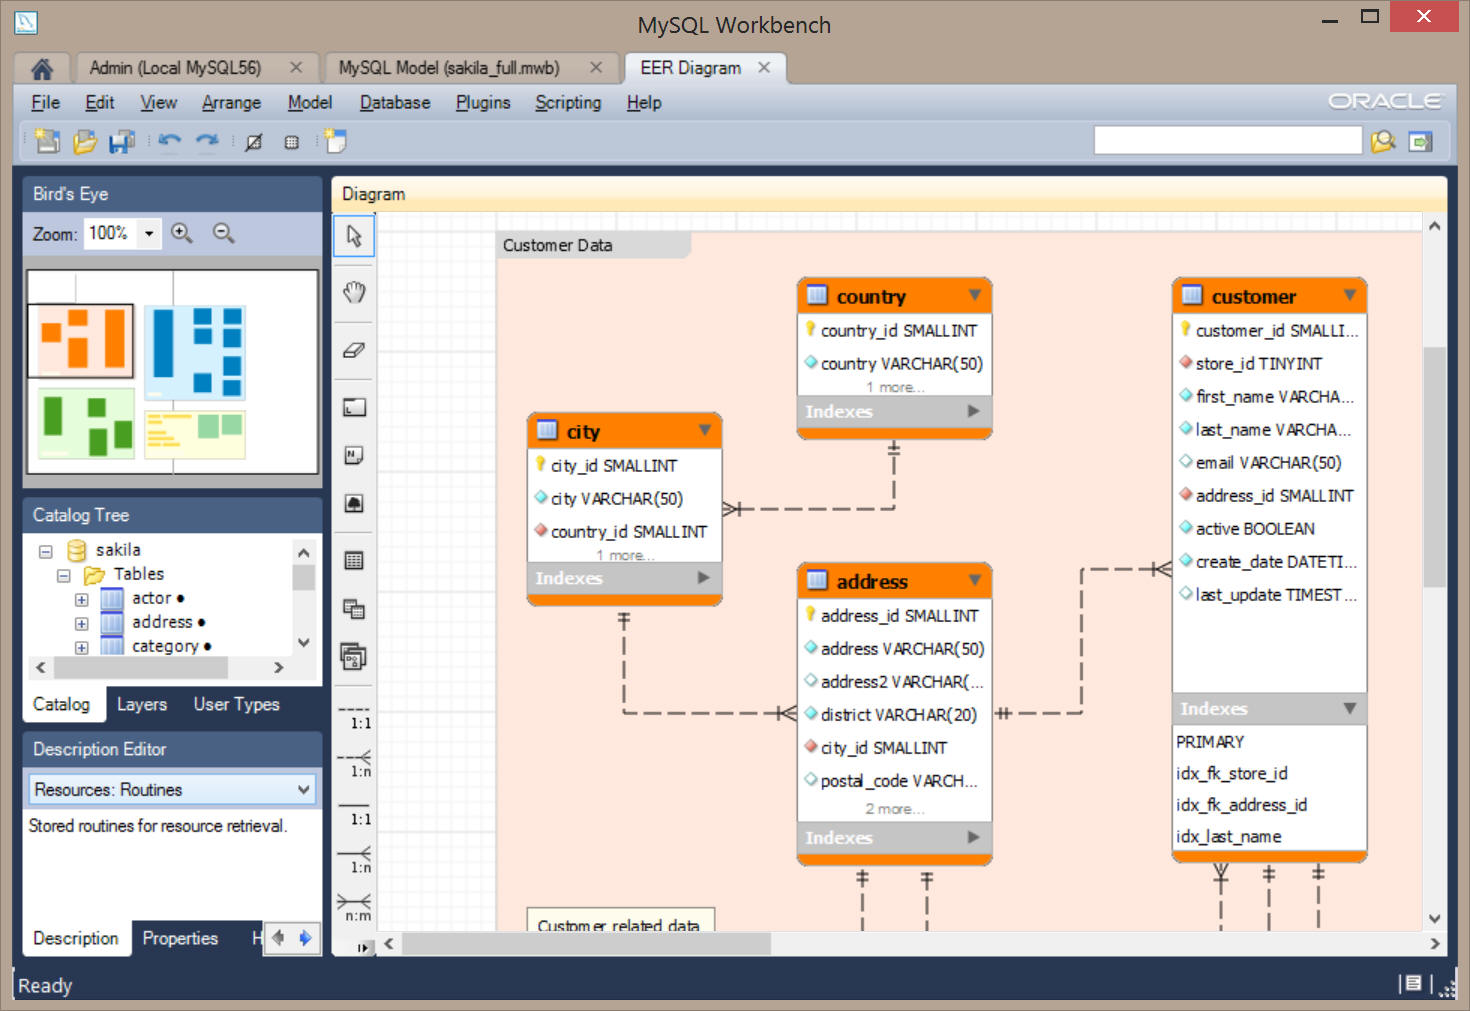Click the new diagram note toolbar icon
The width and height of the screenshot is (1470, 1011).
pos(336,142)
